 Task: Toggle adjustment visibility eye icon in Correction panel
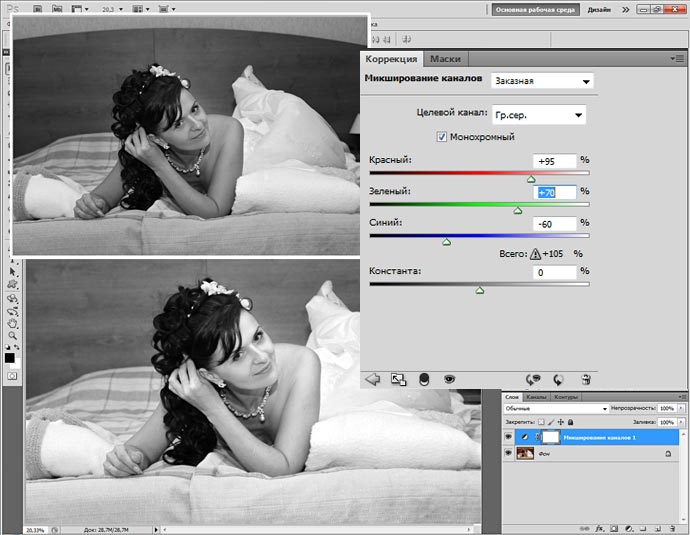[x=449, y=379]
